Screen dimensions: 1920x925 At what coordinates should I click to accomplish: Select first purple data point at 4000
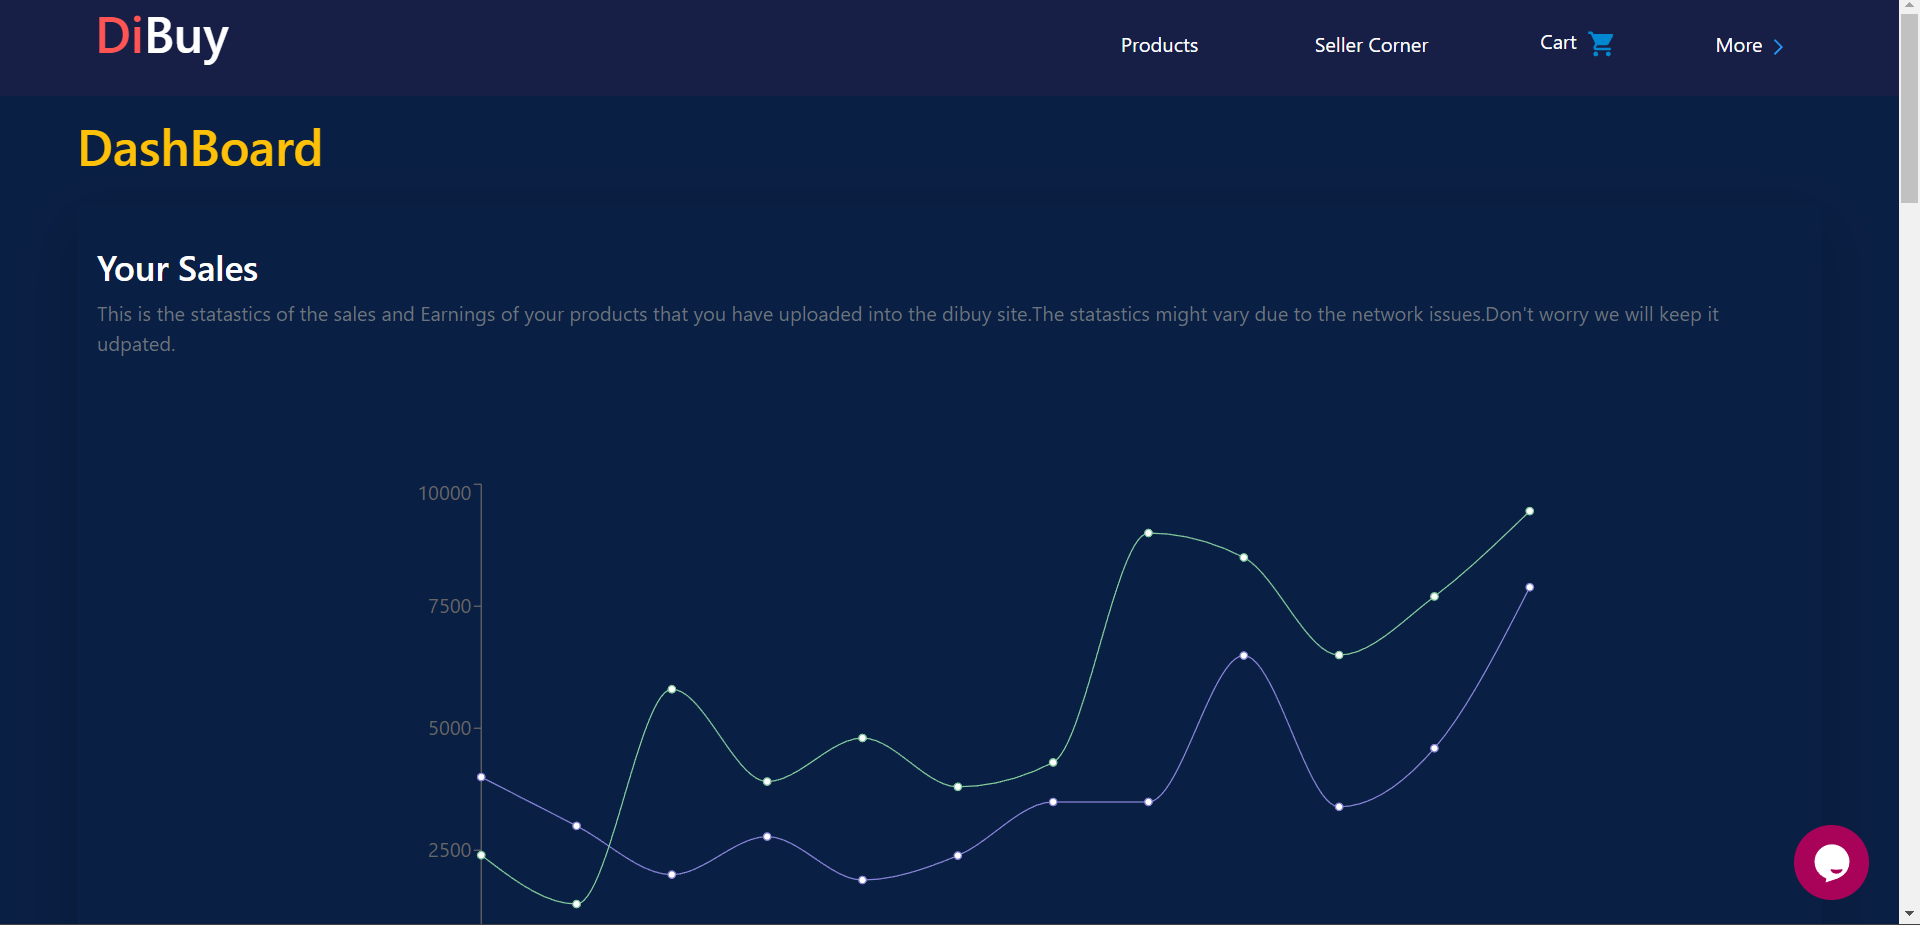click(481, 777)
